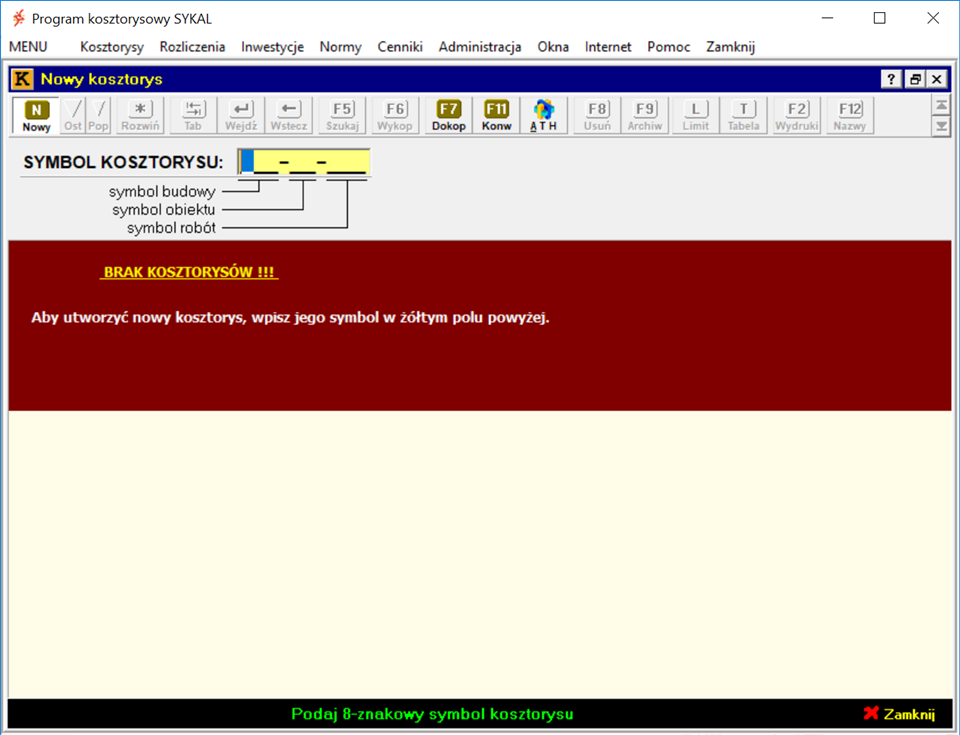The image size is (960, 735).
Task: Open the Normy menu
Action: click(x=340, y=47)
